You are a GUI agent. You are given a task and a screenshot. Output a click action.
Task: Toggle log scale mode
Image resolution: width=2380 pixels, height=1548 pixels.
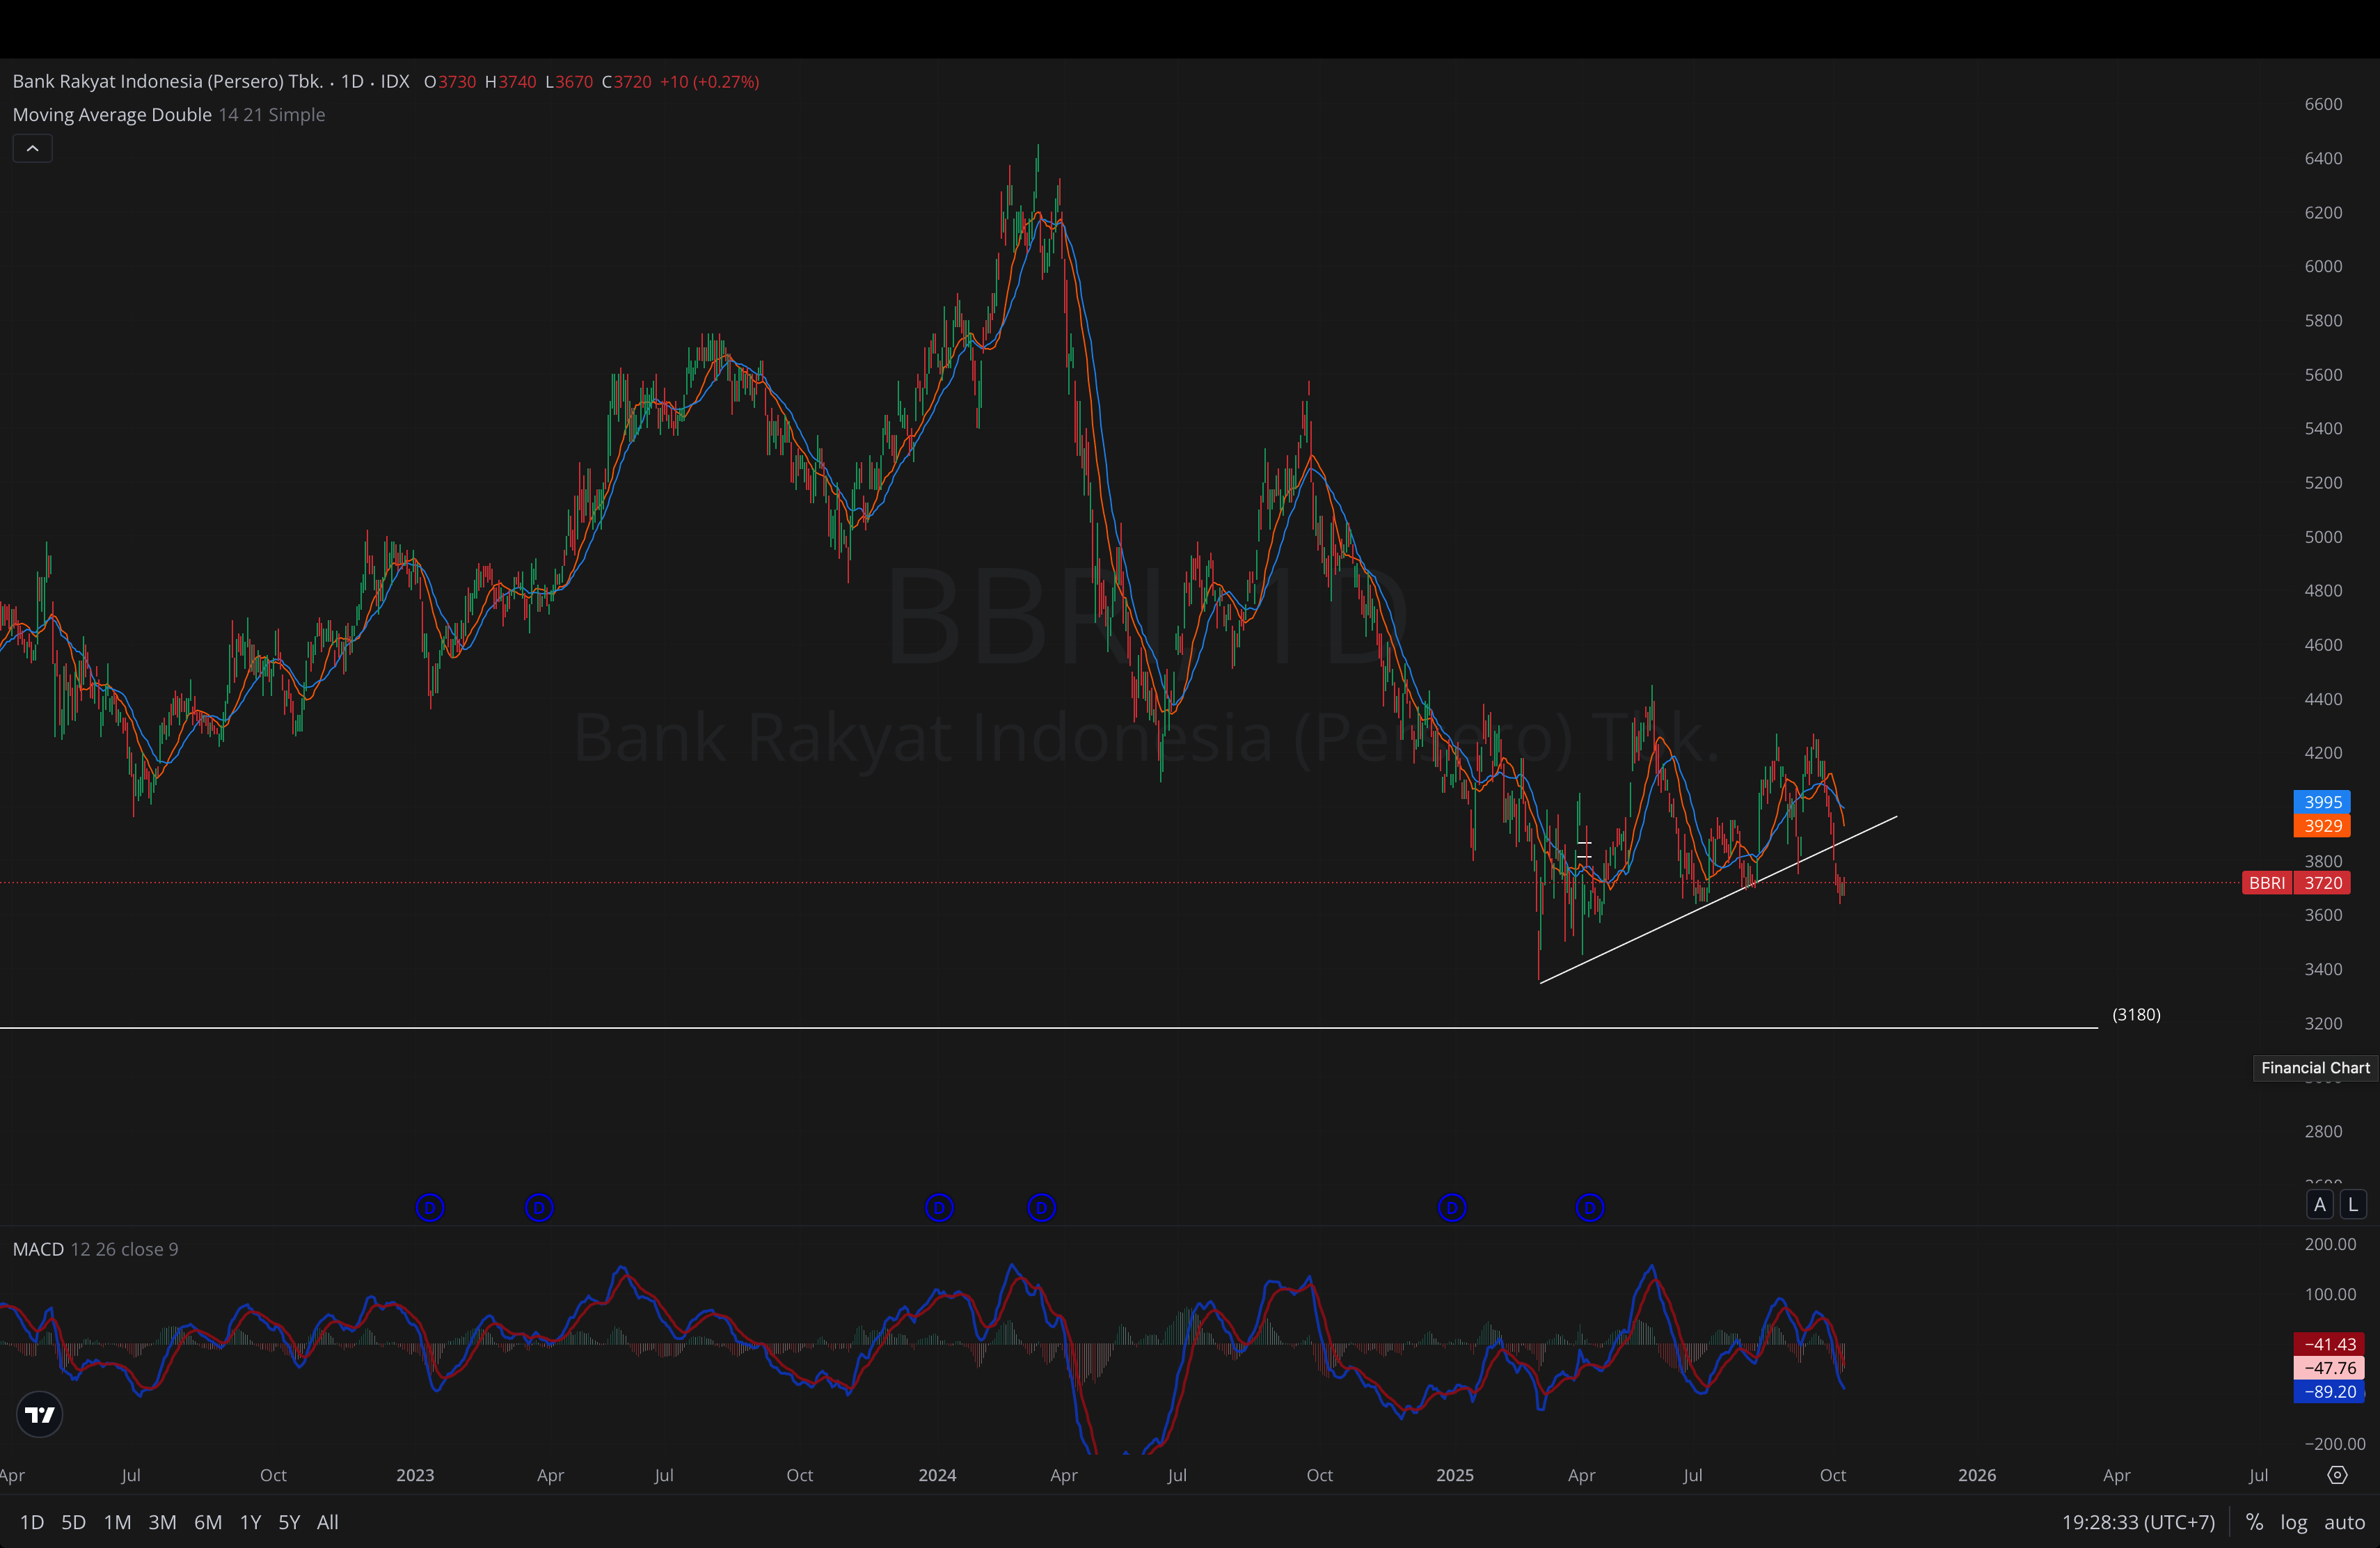click(2293, 1522)
